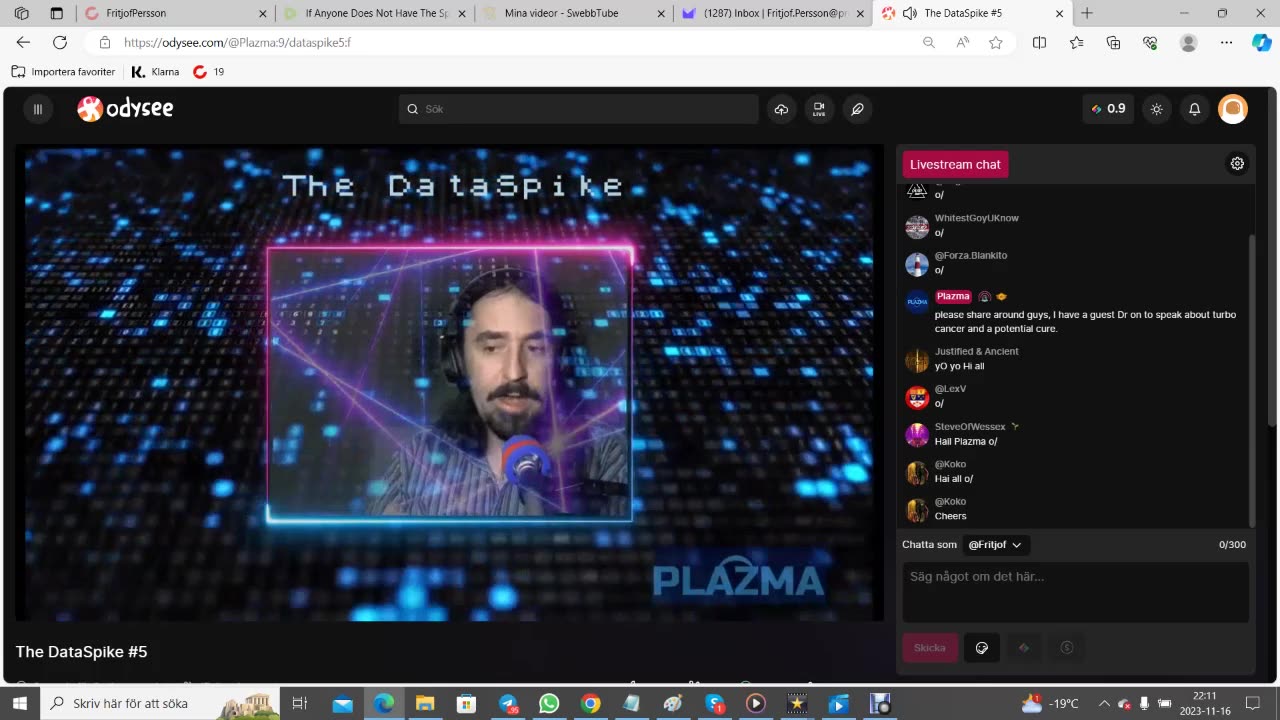The width and height of the screenshot is (1280, 720).
Task: Click the zoom out magnifier icon
Action: [x=929, y=42]
